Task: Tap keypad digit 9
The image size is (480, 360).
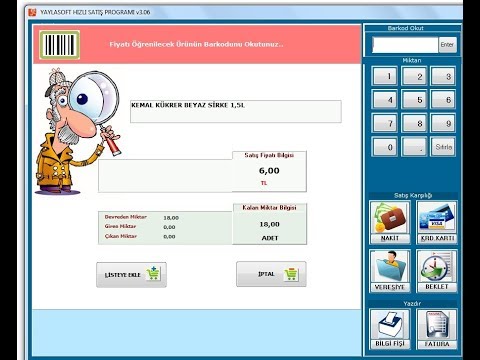Action: tap(443, 123)
